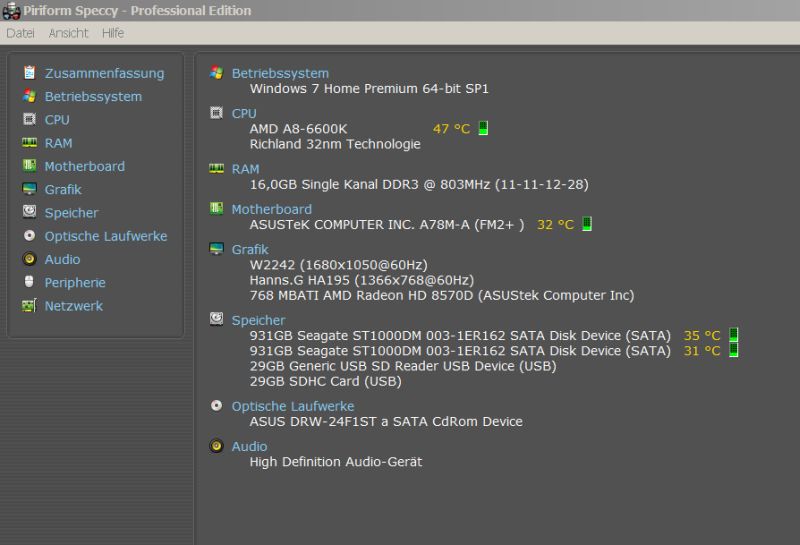Image resolution: width=800 pixels, height=545 pixels.
Task: Click the Peripherie mouse icon in sidebar
Action: 30,282
